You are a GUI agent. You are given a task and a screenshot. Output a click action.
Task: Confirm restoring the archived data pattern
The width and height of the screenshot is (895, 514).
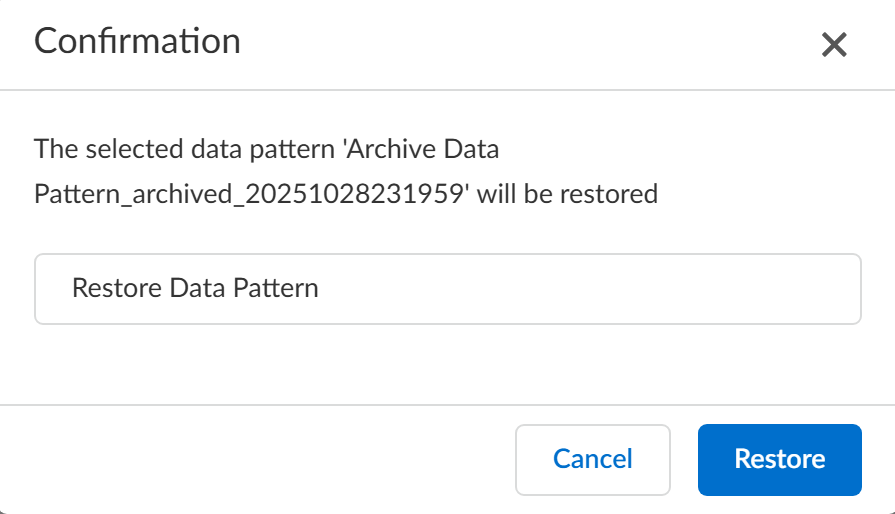(779, 460)
